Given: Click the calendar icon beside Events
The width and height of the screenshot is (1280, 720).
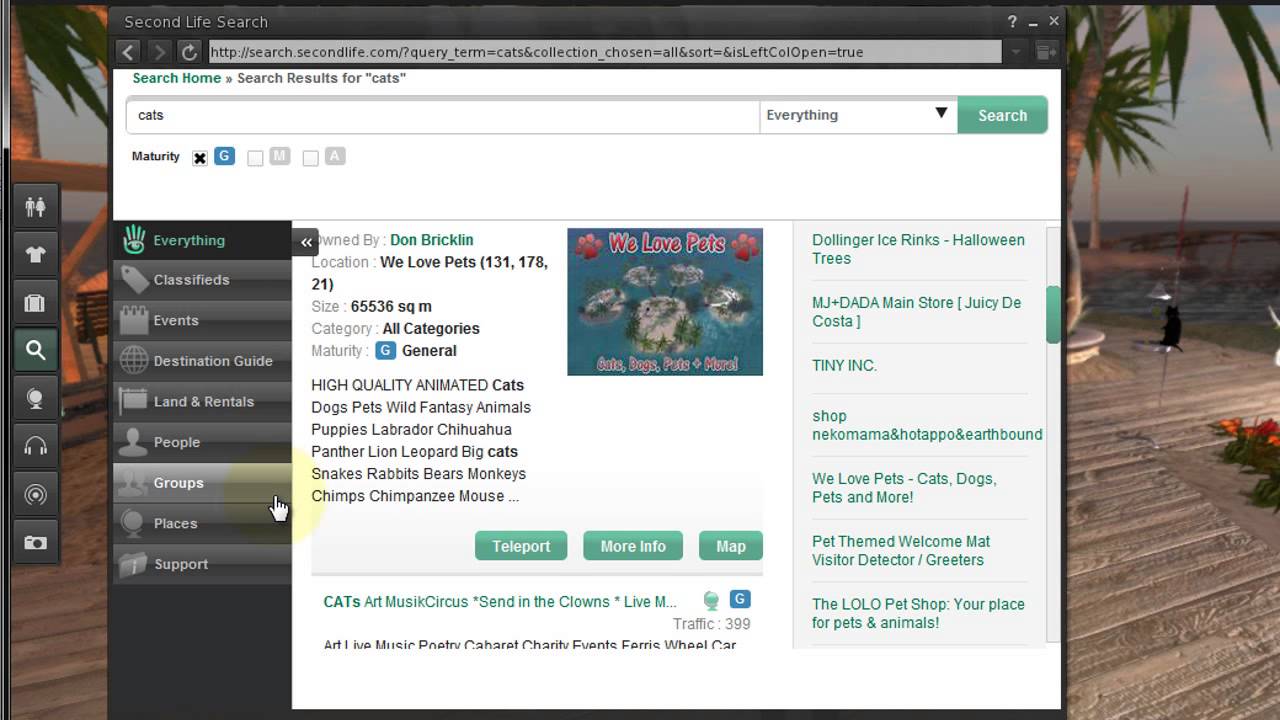Looking at the screenshot, I should tap(134, 320).
